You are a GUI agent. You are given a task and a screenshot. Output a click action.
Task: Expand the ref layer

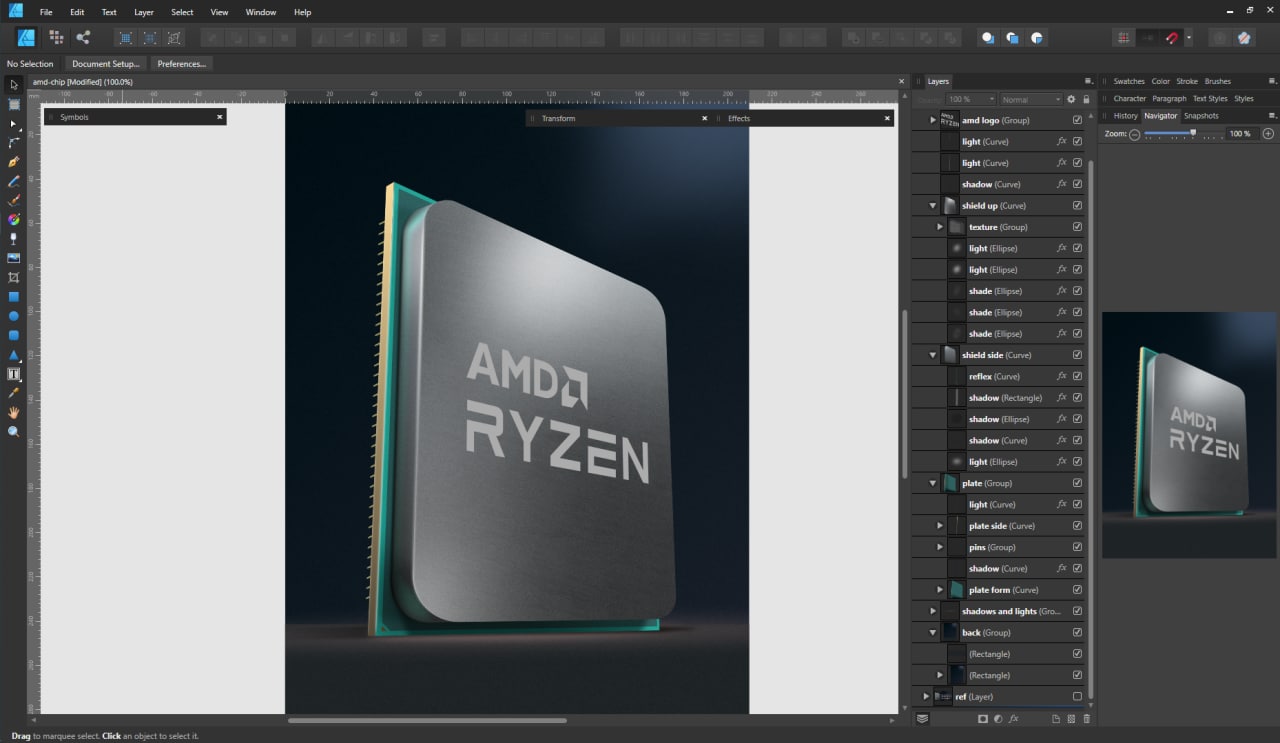[926, 697]
